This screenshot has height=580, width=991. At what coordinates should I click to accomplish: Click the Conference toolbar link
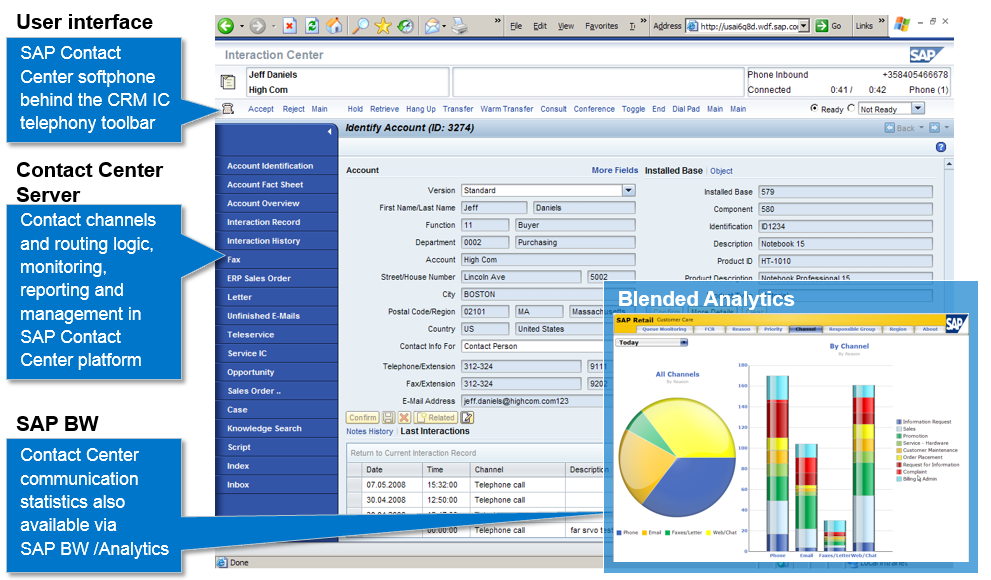click(x=594, y=109)
